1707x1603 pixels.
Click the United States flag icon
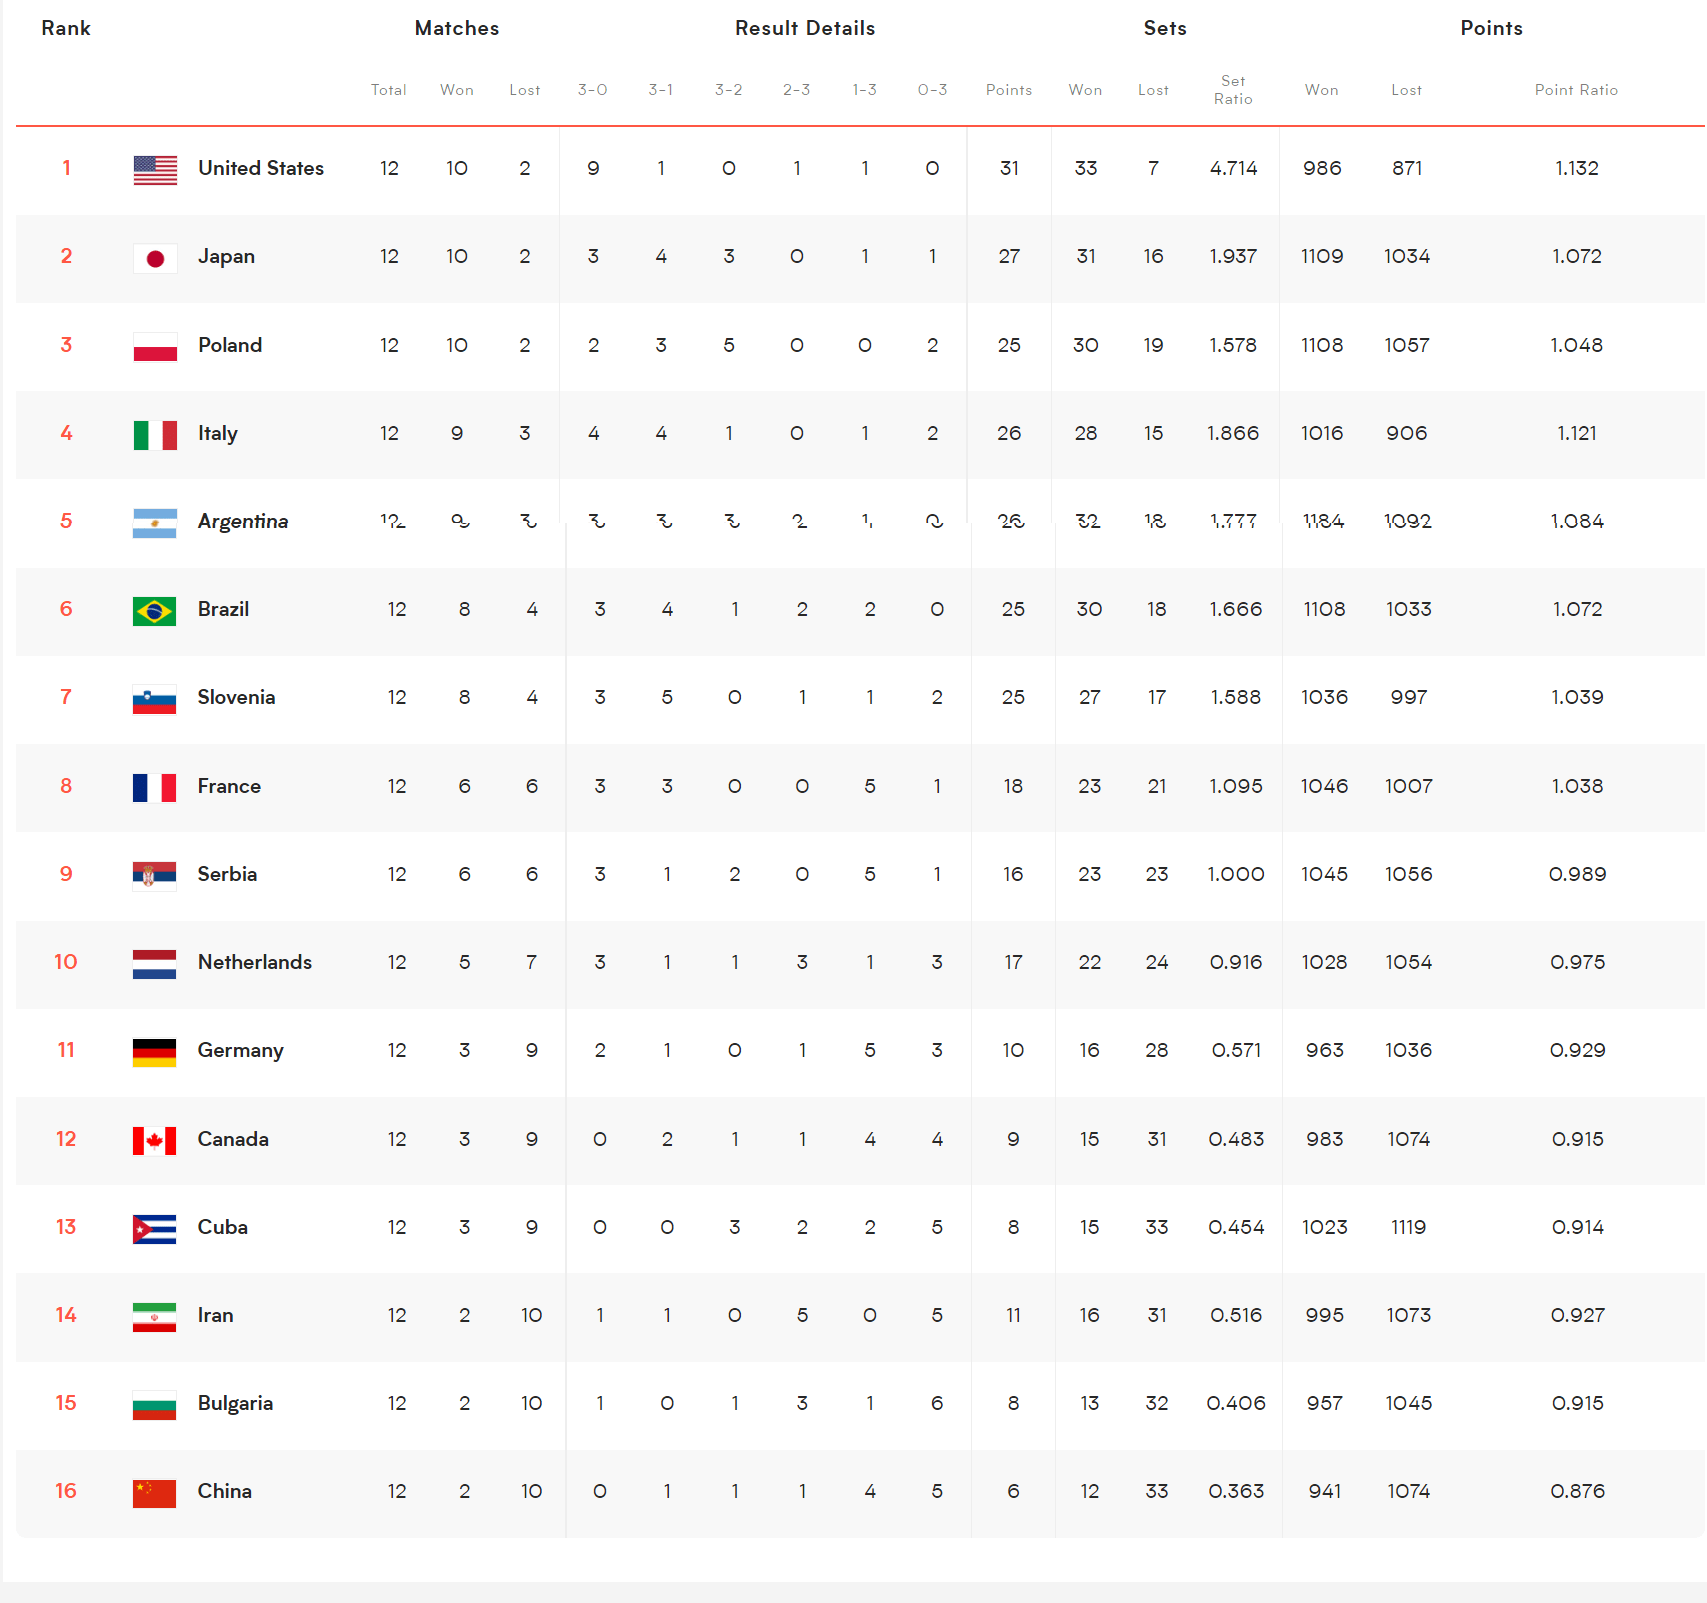pos(155,170)
